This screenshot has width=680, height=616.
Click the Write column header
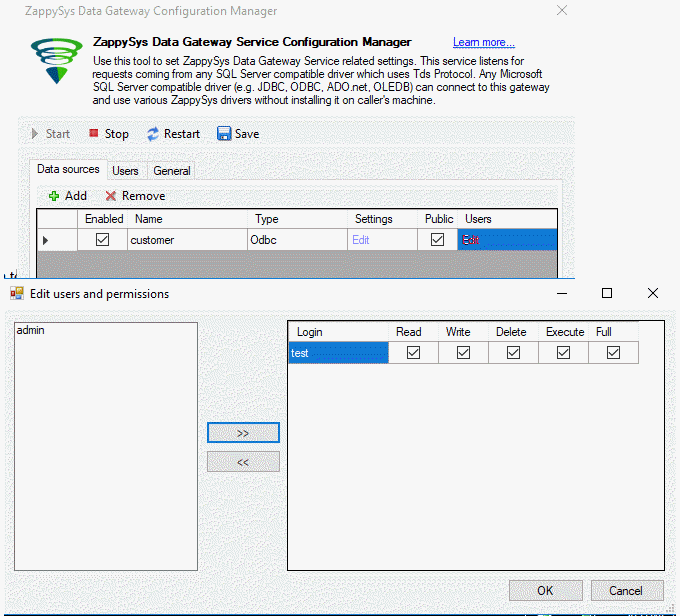click(463, 332)
